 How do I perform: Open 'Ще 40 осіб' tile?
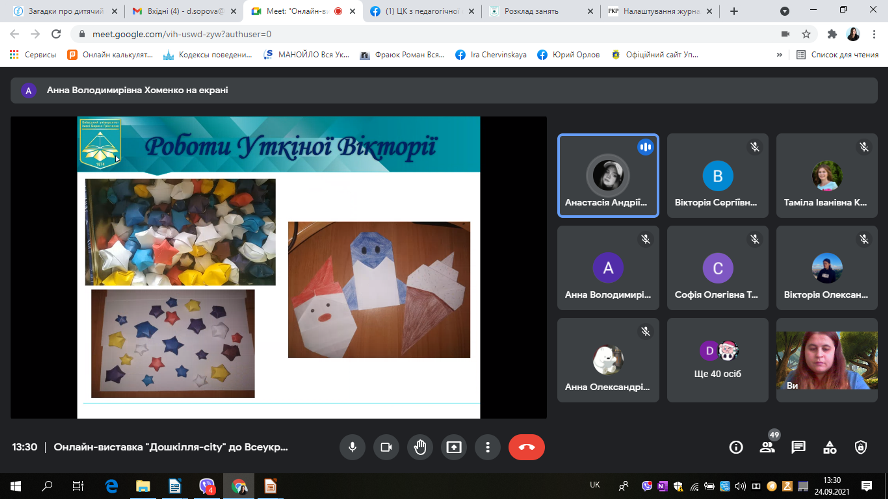pos(718,360)
